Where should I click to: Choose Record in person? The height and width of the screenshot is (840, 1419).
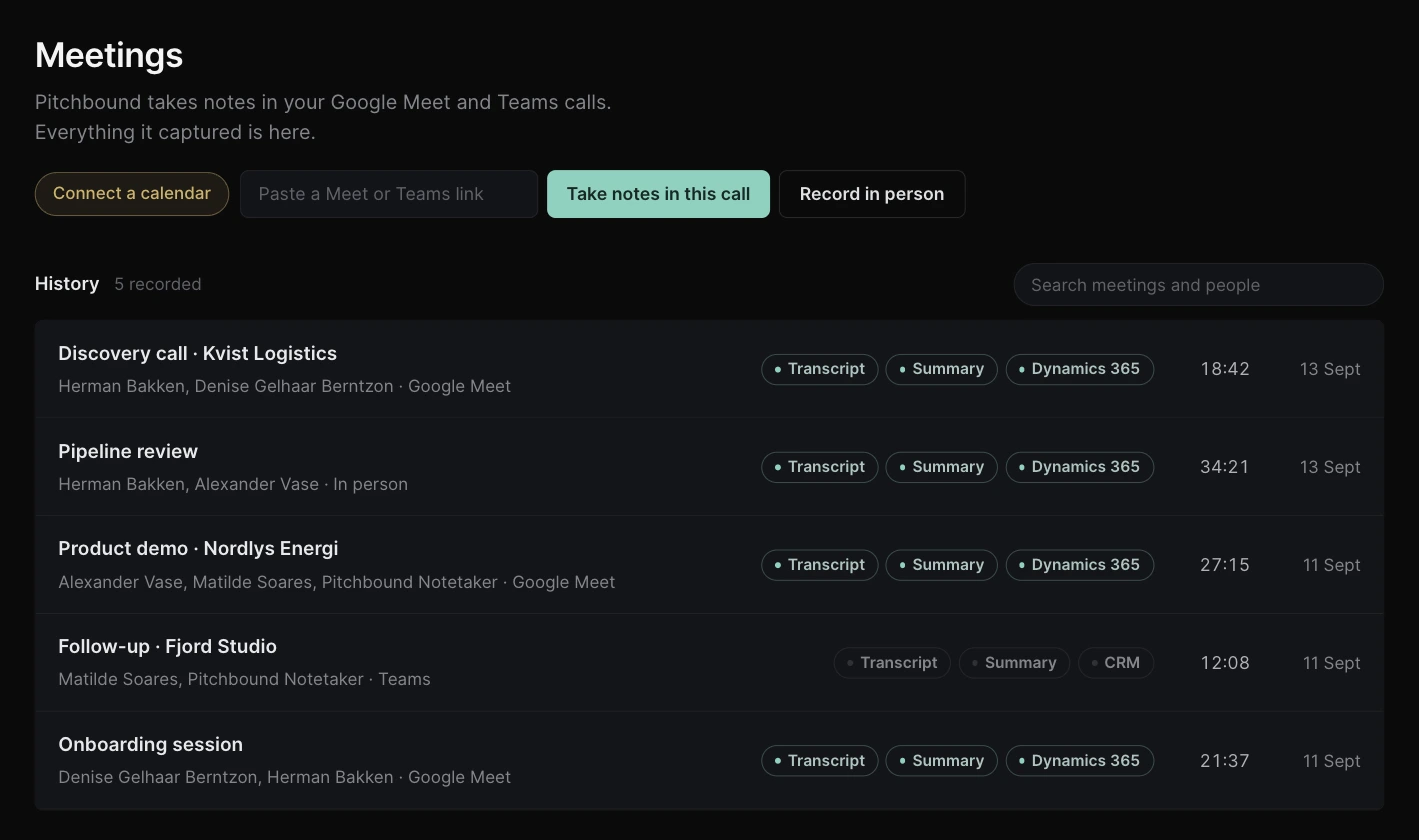click(x=872, y=194)
